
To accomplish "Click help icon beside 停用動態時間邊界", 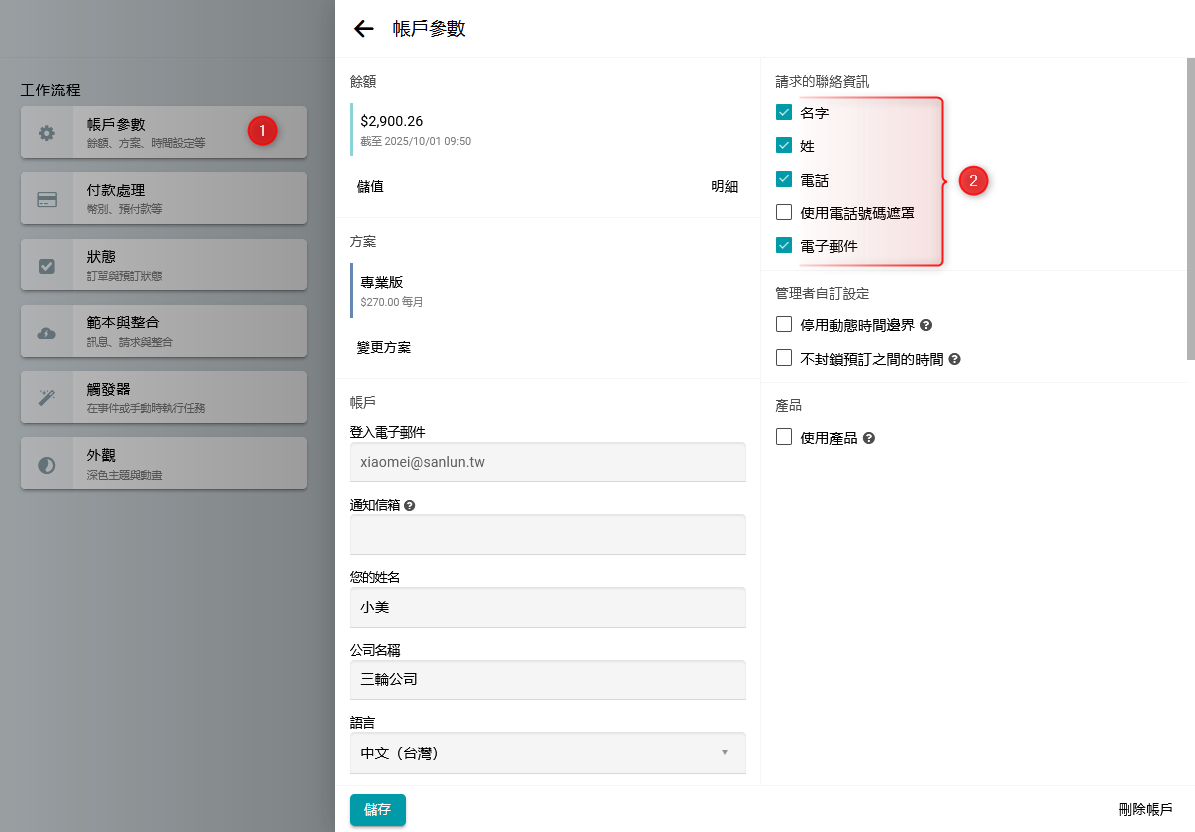I will click(926, 326).
